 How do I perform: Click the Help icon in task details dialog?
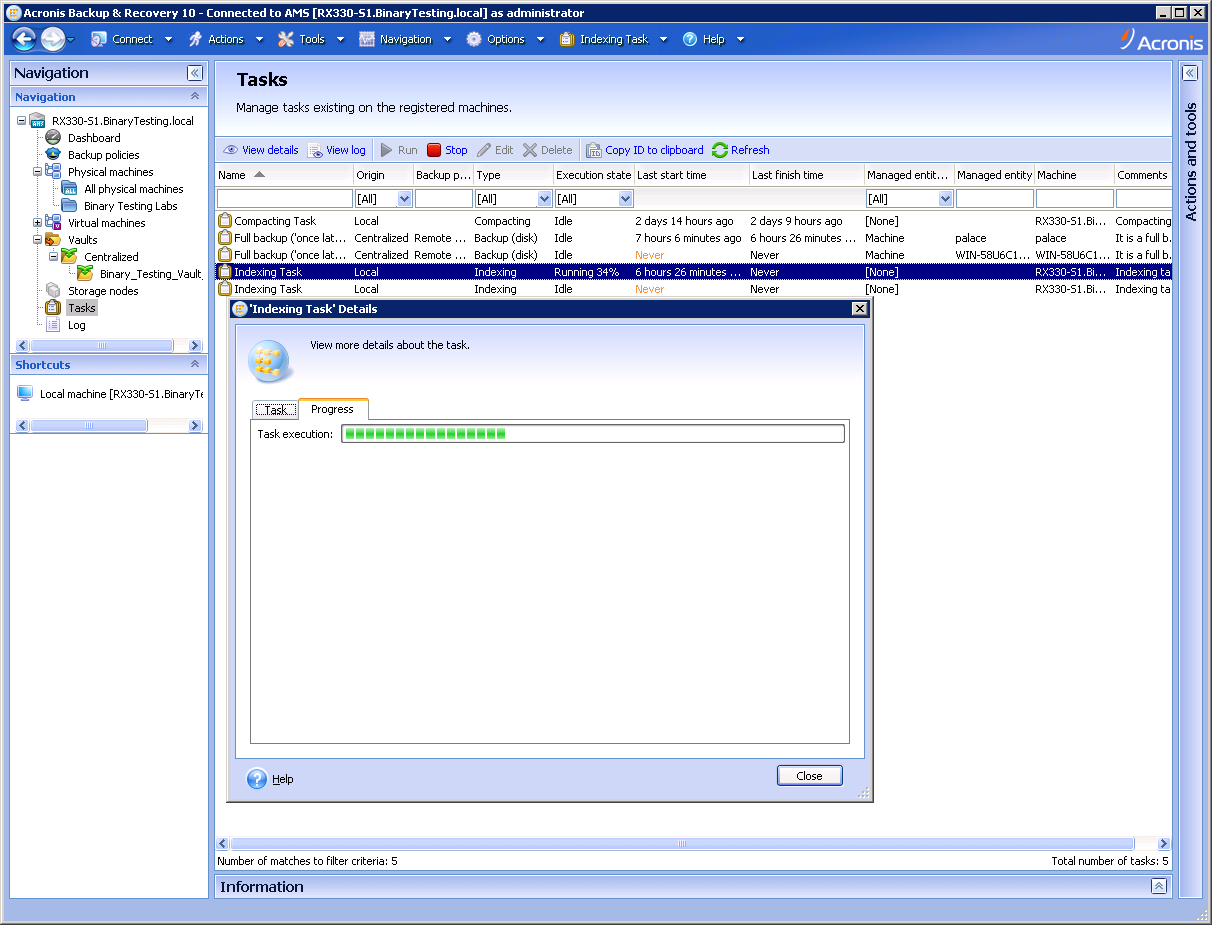click(x=257, y=779)
